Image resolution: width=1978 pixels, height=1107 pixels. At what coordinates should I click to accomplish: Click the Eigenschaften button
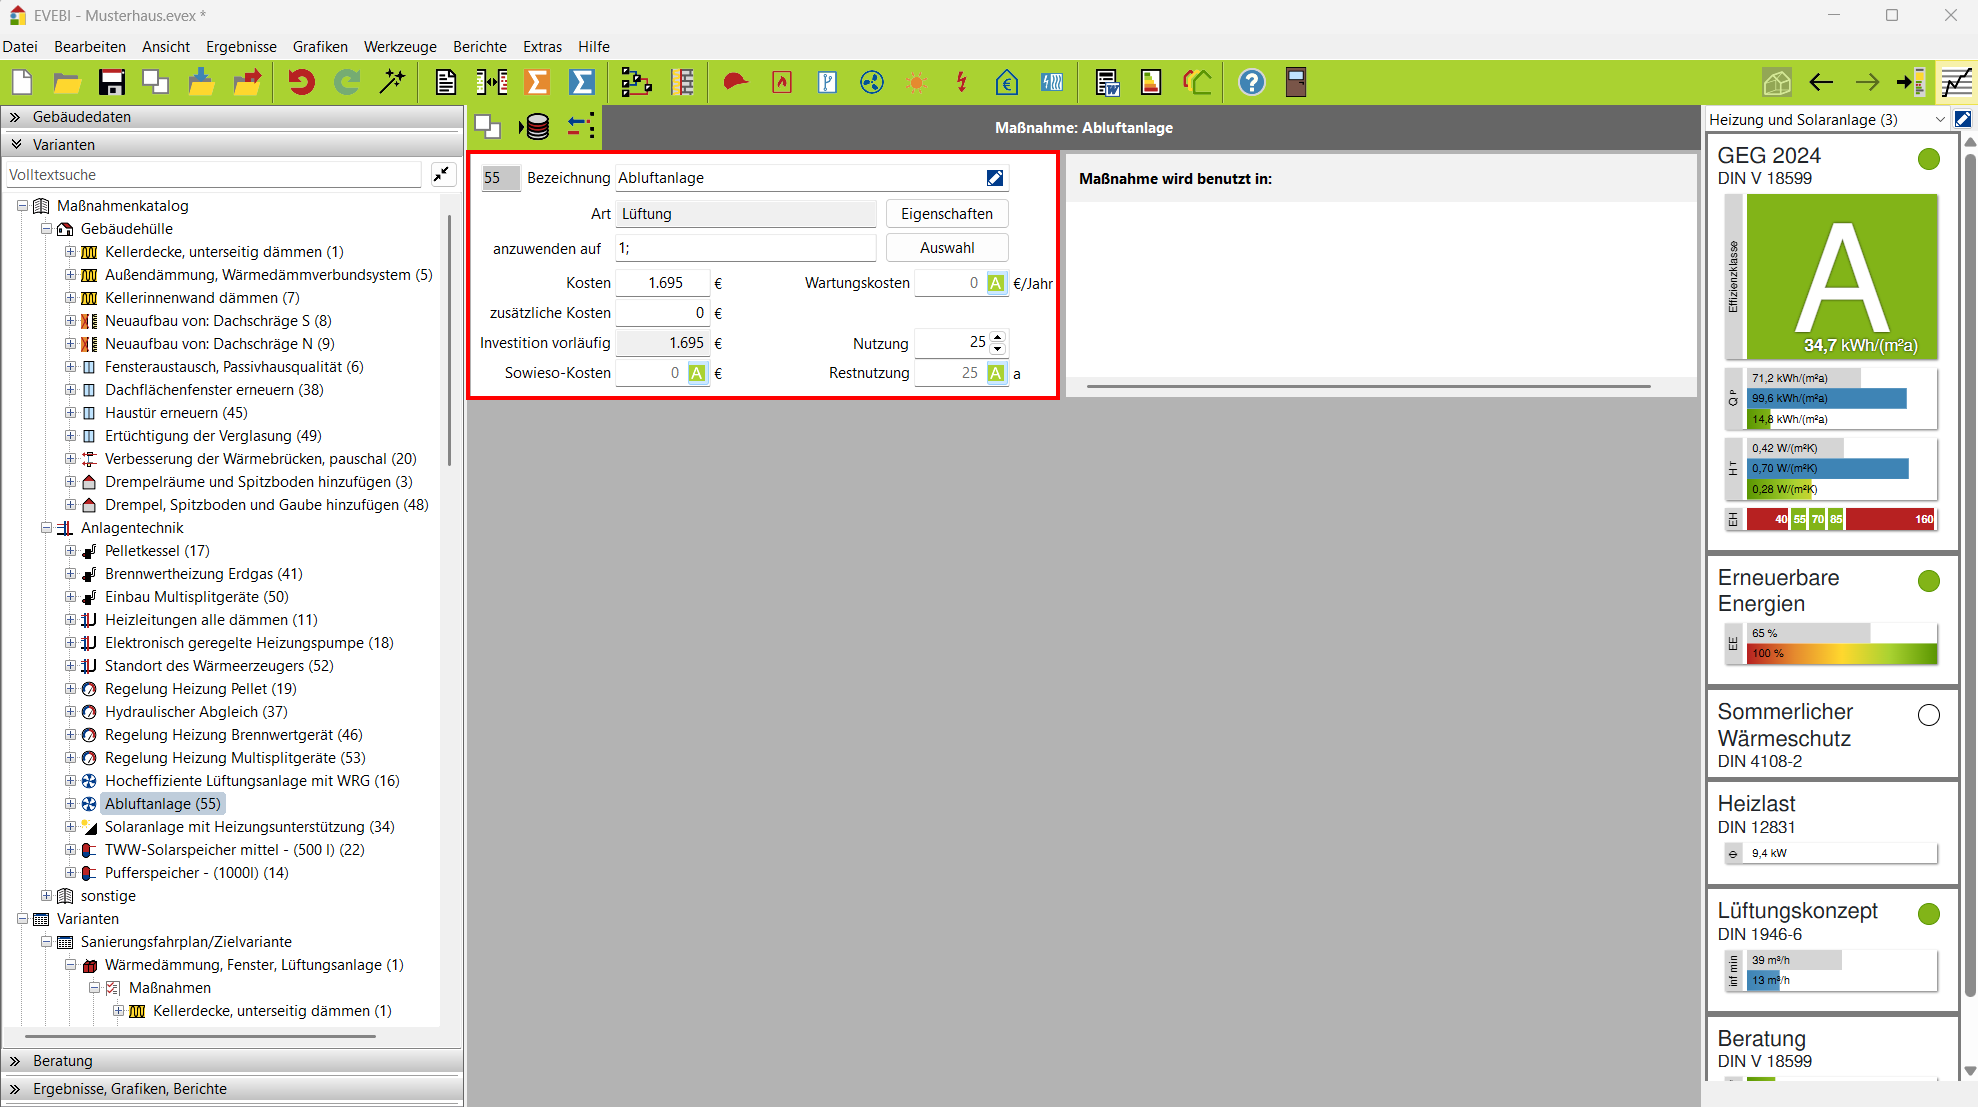[x=946, y=214]
